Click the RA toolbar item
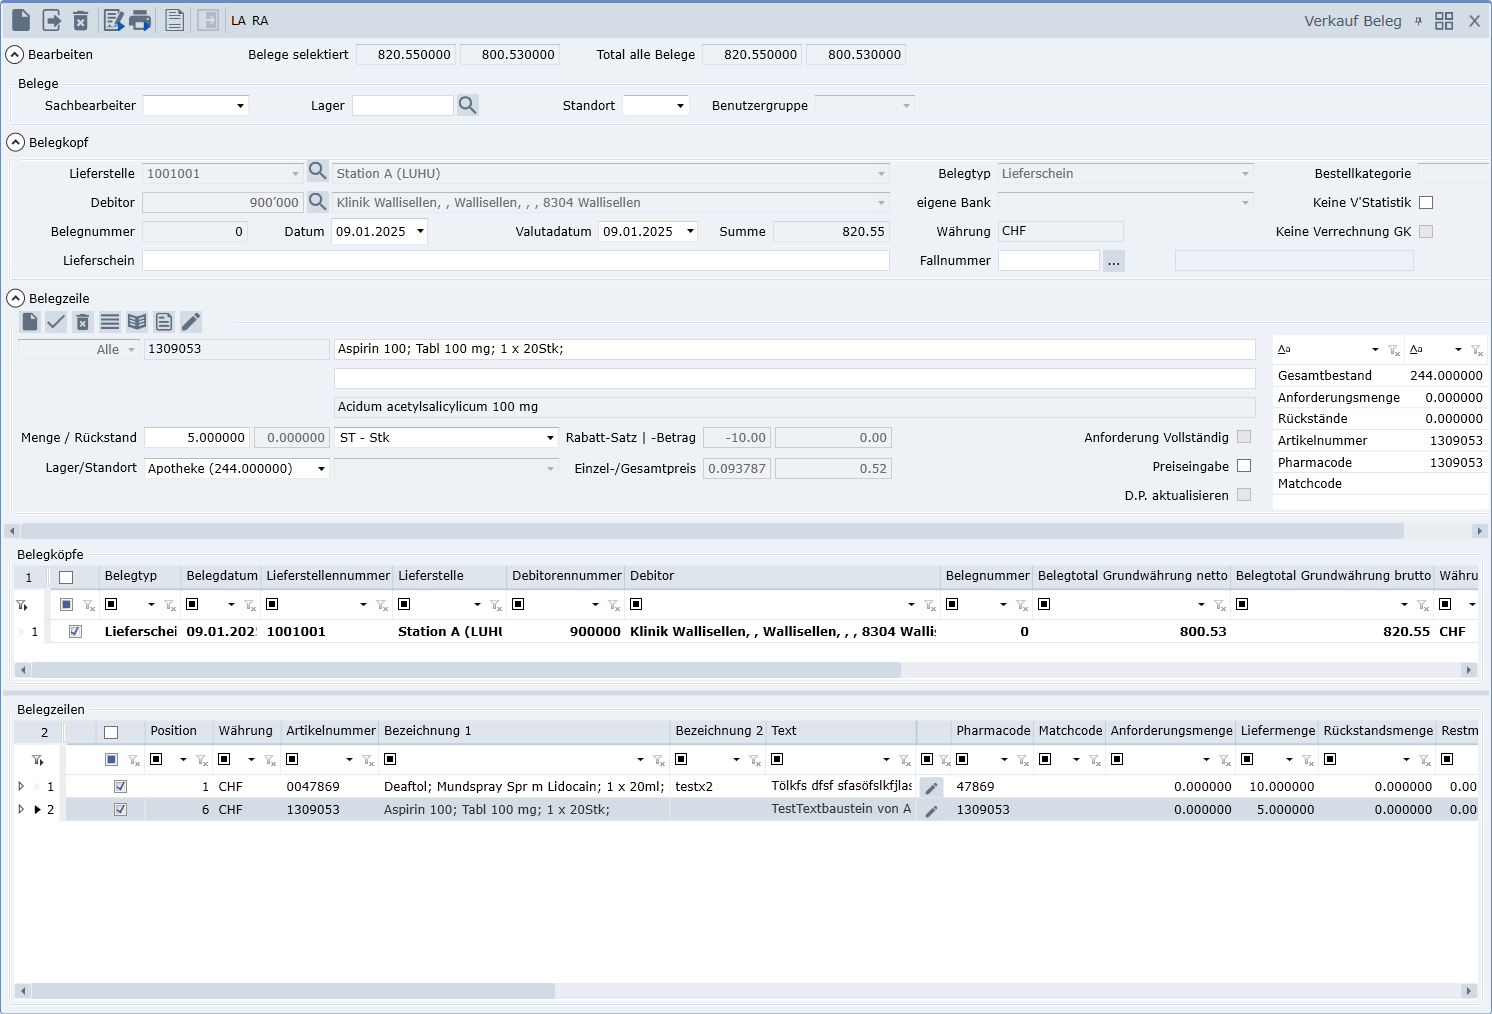Image resolution: width=1492 pixels, height=1014 pixels. point(260,21)
